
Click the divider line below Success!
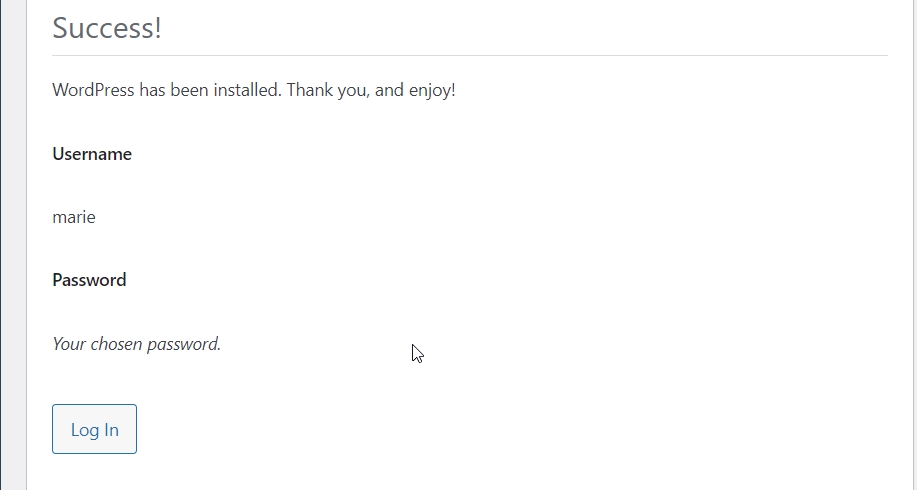pos(470,55)
